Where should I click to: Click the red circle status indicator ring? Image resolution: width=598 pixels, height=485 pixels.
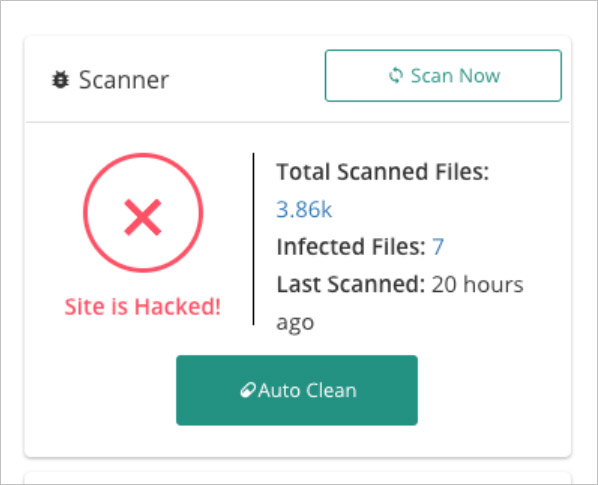point(143,213)
